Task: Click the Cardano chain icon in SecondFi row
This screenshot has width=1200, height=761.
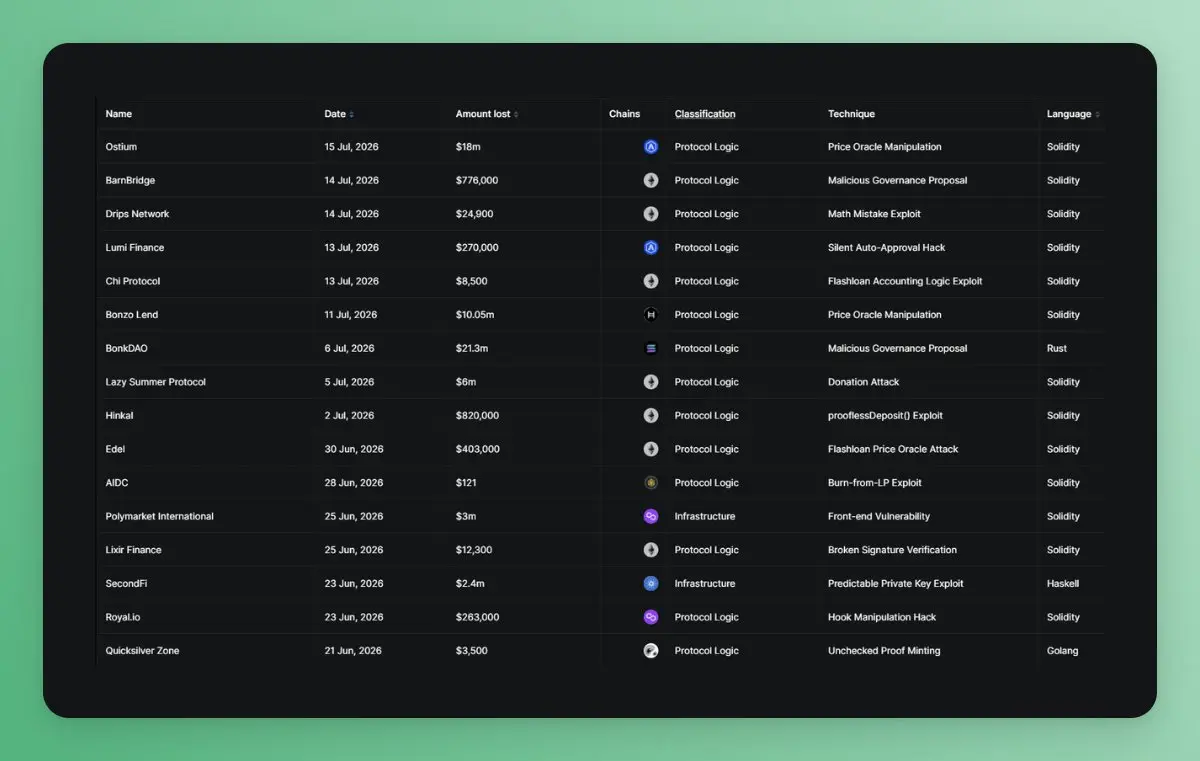Action: pyautogui.click(x=651, y=584)
